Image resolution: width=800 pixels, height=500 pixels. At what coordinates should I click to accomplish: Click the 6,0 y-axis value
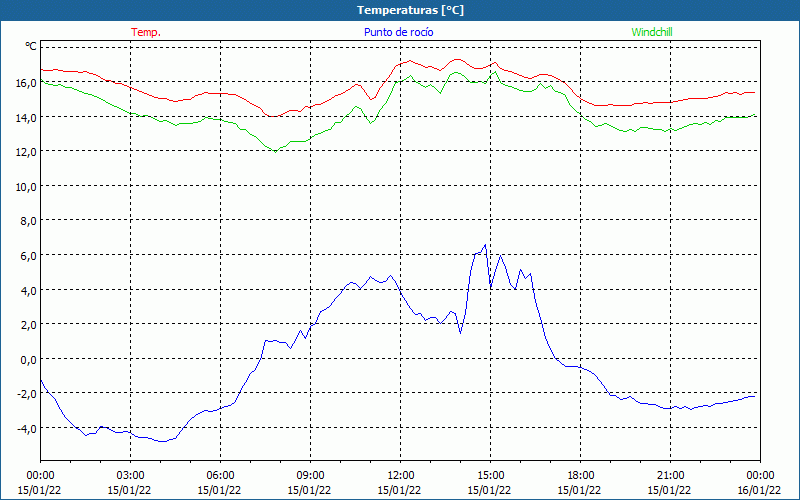coord(28,256)
